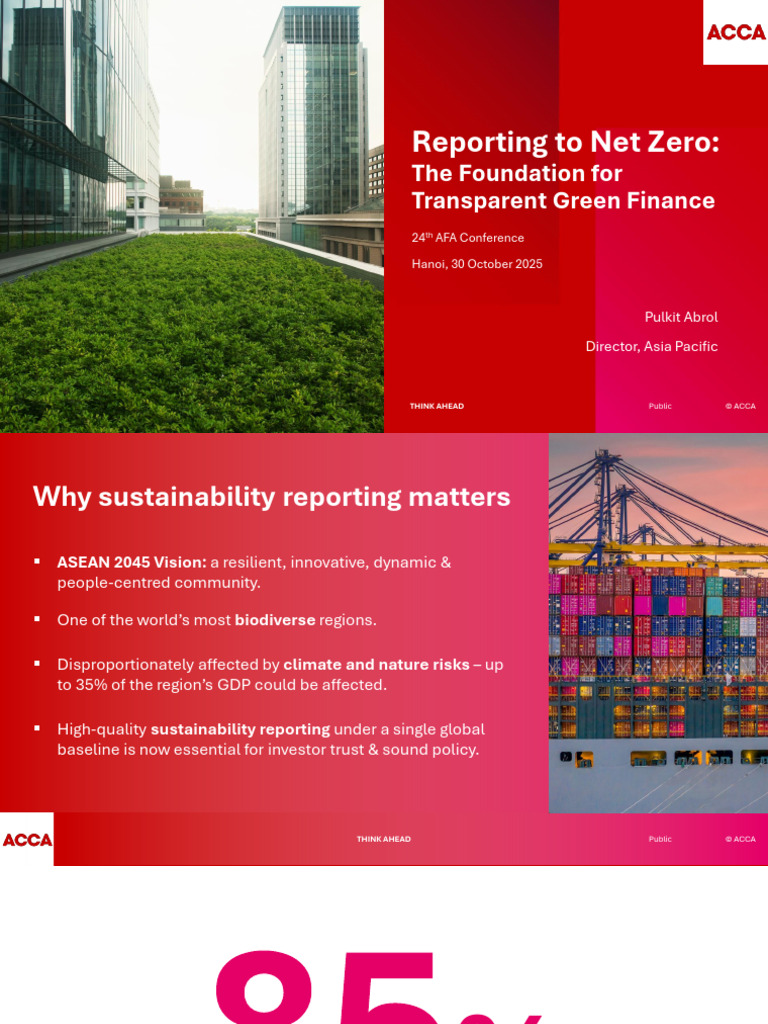Image resolution: width=768 pixels, height=1024 pixels.
Task: Click the '24th AFA Conference' line
Action: (x=468, y=238)
